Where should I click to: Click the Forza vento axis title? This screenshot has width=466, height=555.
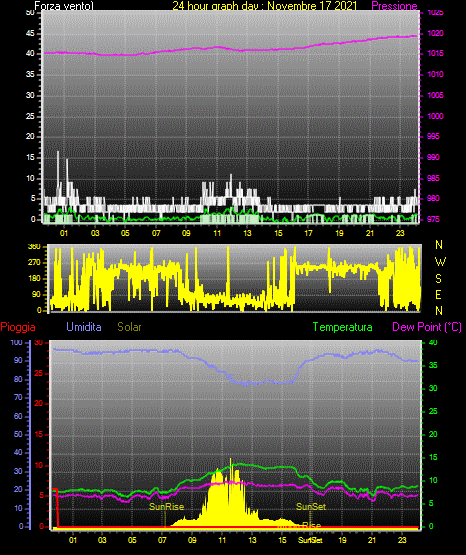(x=64, y=6)
